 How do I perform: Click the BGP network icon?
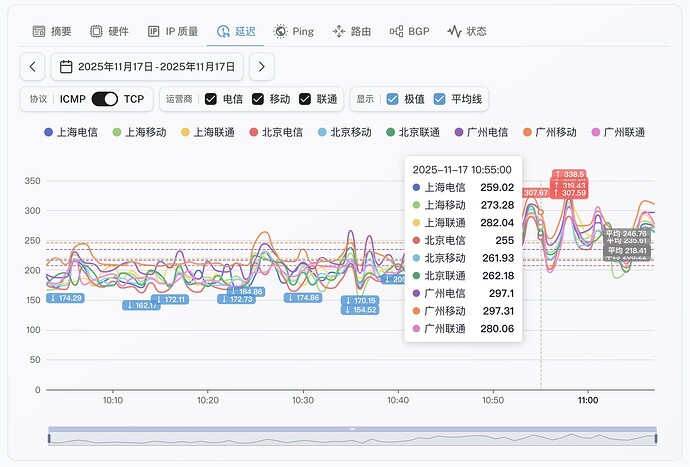click(x=397, y=31)
